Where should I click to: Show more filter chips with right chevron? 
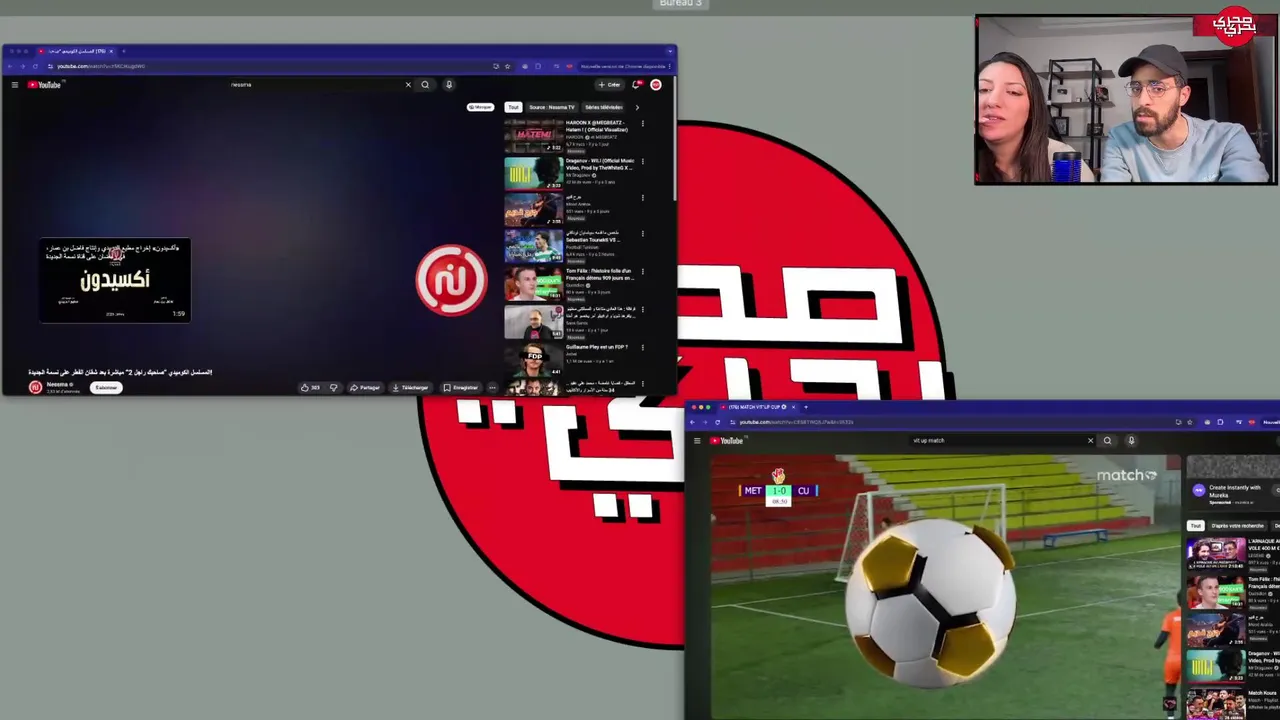pos(637,107)
